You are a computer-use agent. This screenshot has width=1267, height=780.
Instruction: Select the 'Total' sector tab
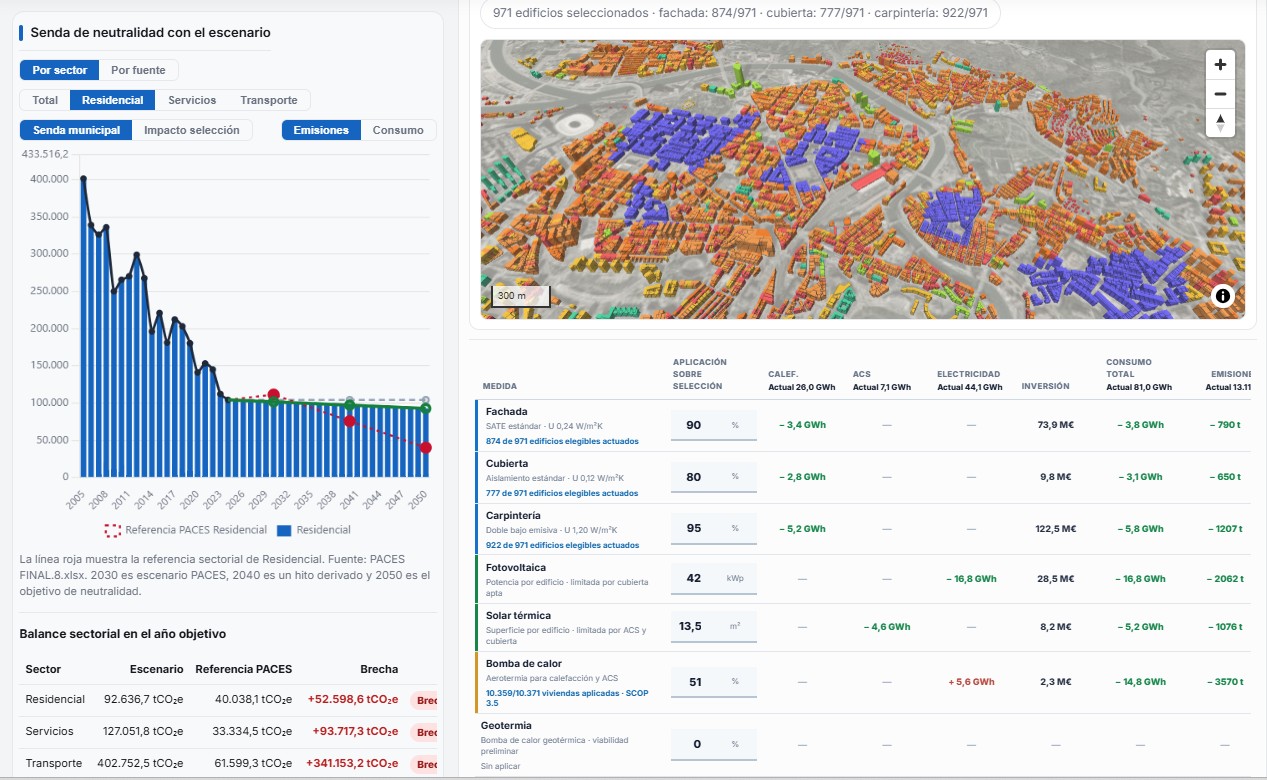45,100
